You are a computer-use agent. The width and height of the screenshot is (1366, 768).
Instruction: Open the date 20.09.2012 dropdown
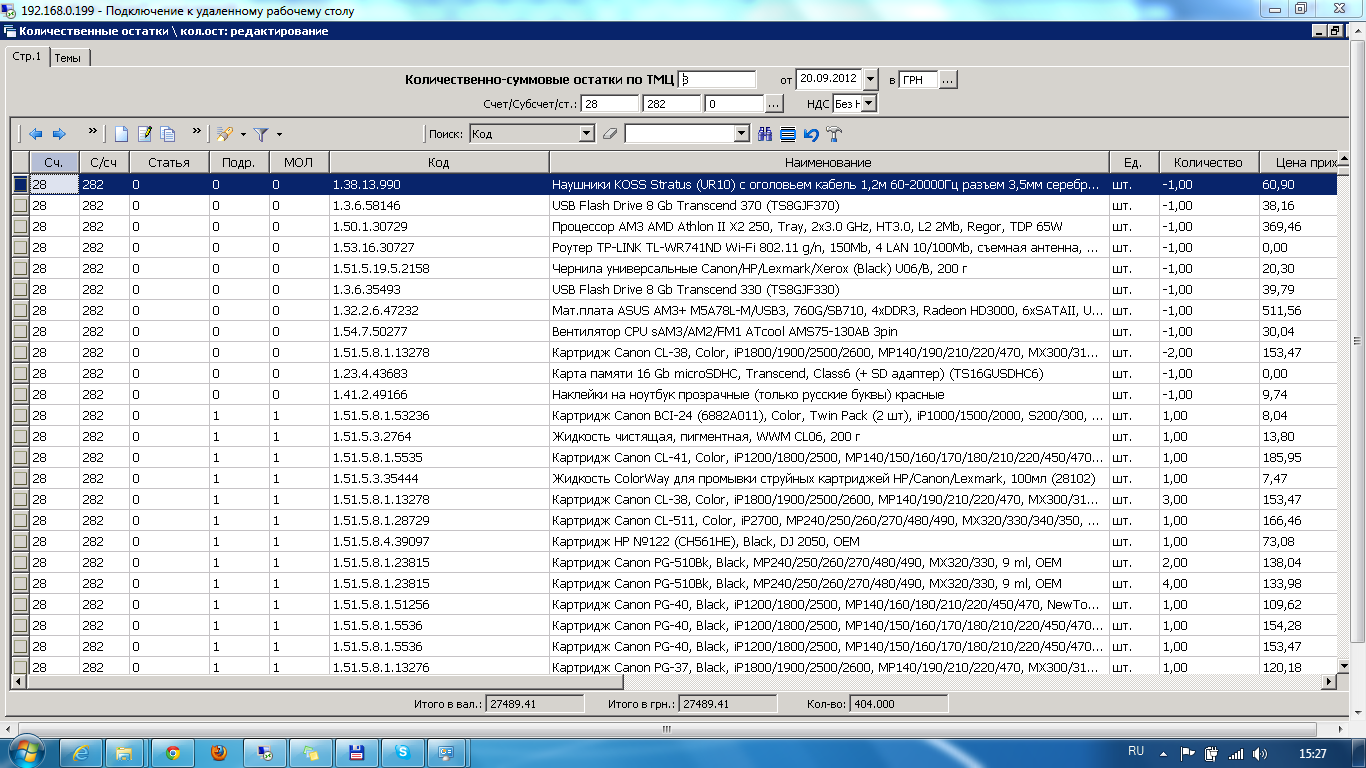[870, 79]
